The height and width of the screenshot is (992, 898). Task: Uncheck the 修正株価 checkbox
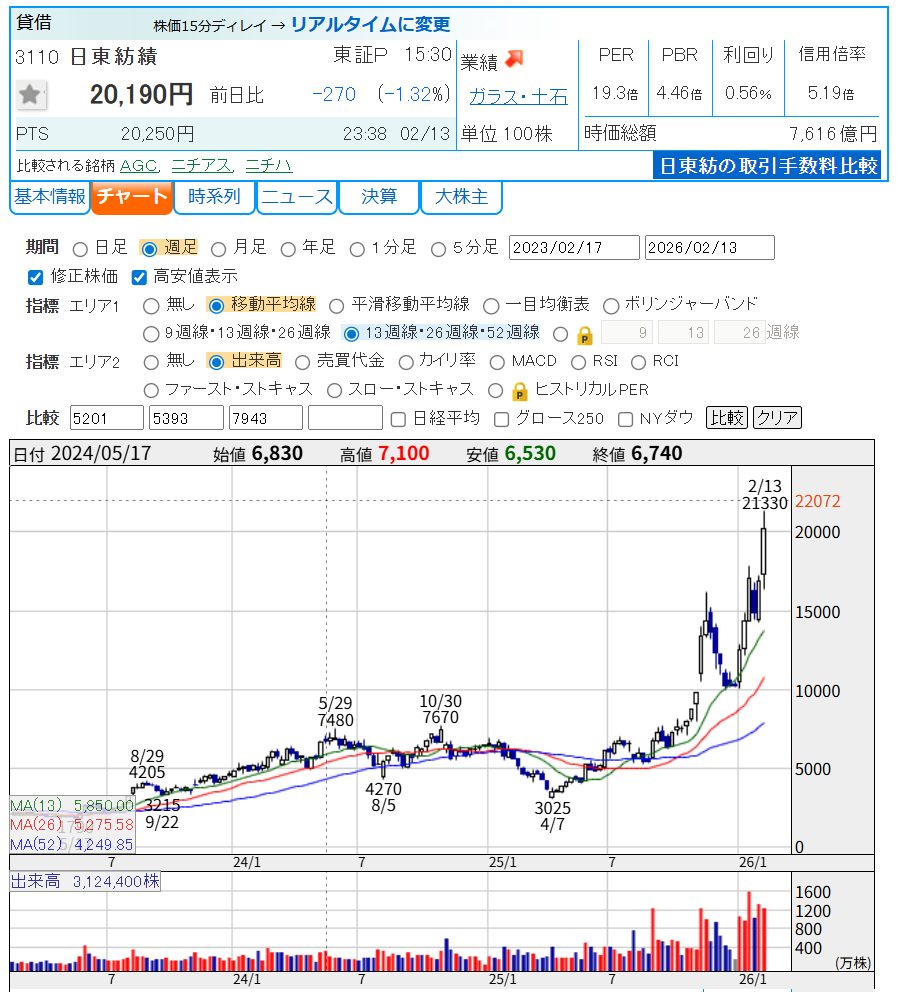pos(36,277)
